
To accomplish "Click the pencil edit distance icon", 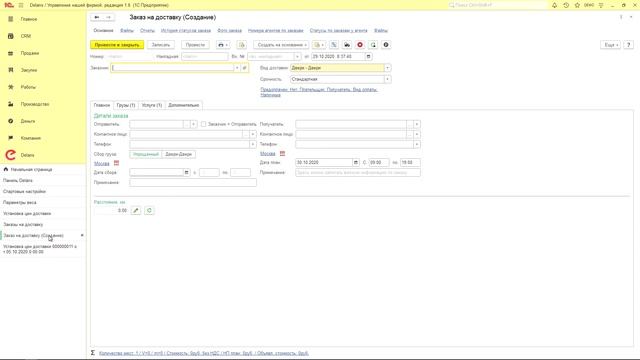I will pos(136,211).
